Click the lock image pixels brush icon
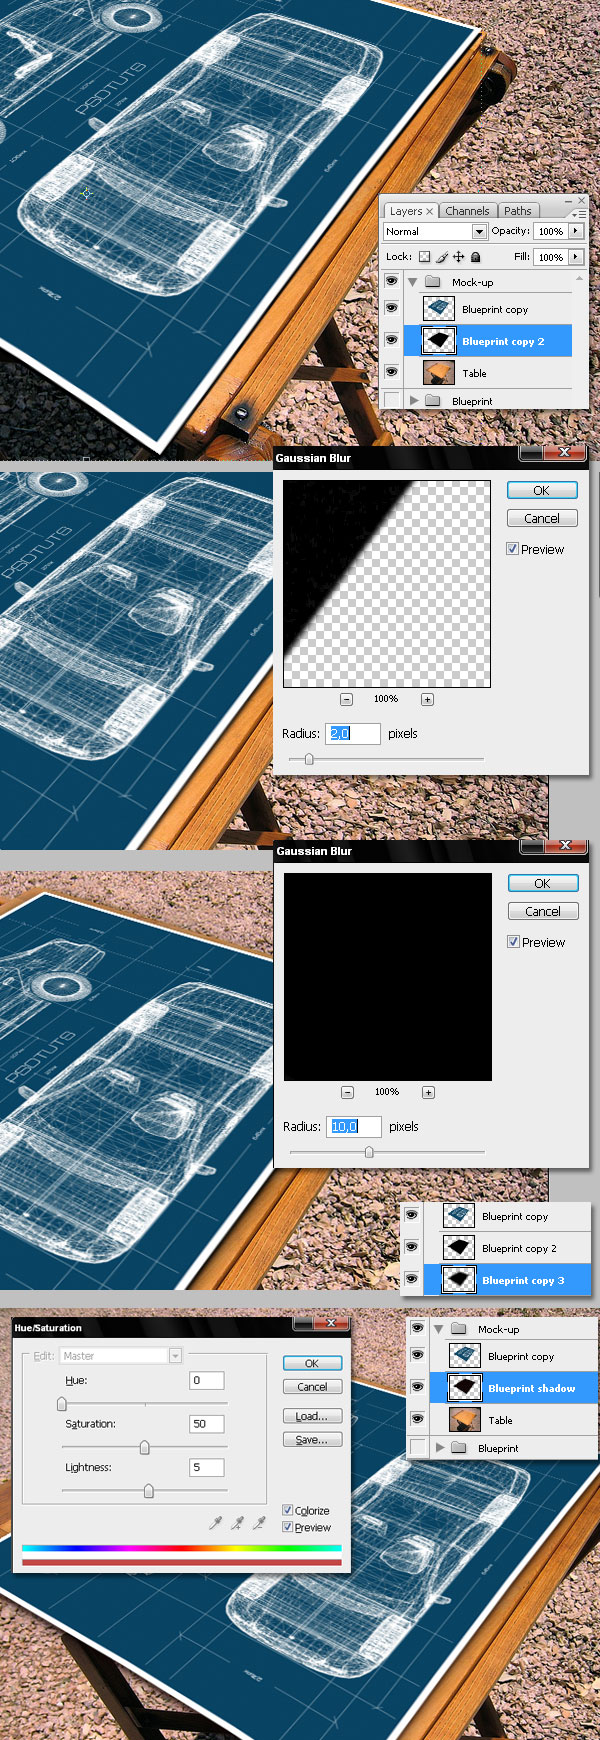This screenshot has height=1740, width=600. click(x=442, y=257)
